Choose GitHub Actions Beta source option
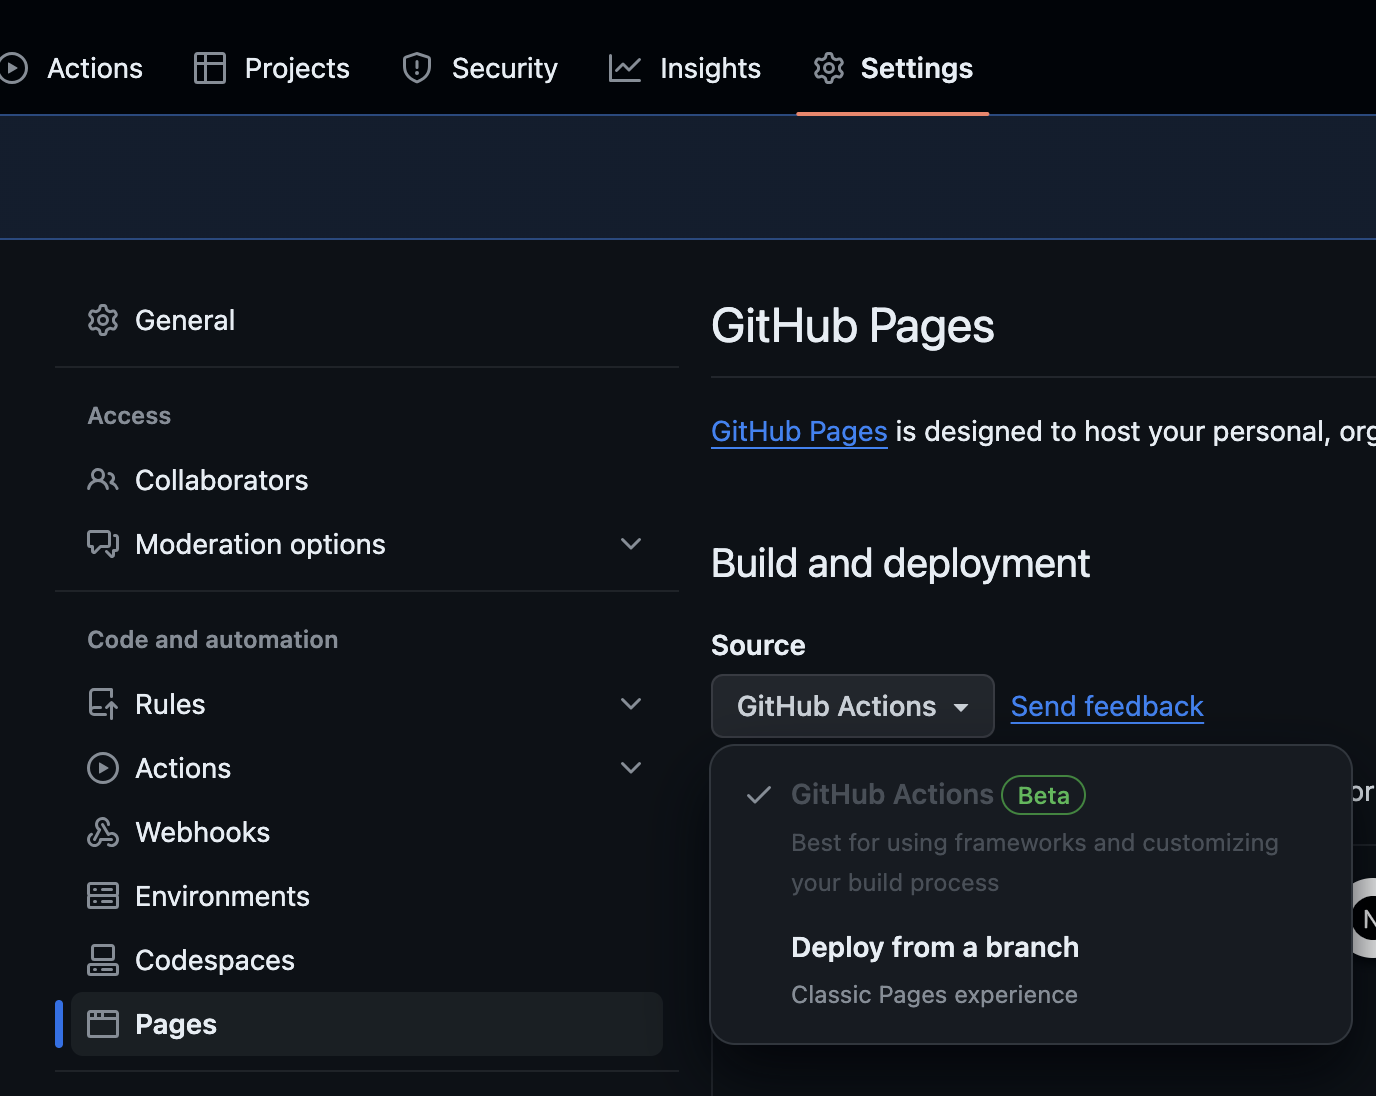Screen dimensions: 1376x1096 (x=1031, y=836)
